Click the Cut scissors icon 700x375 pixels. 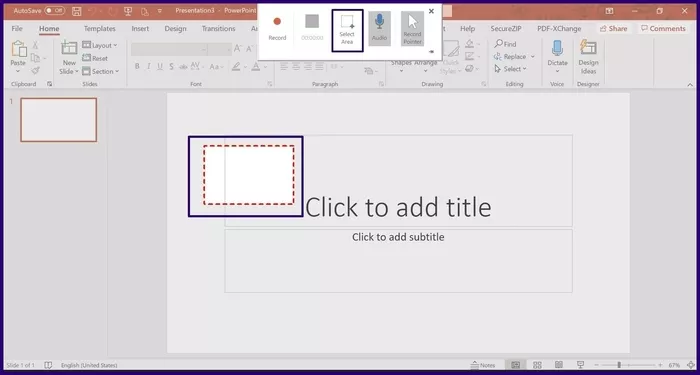coord(35,45)
